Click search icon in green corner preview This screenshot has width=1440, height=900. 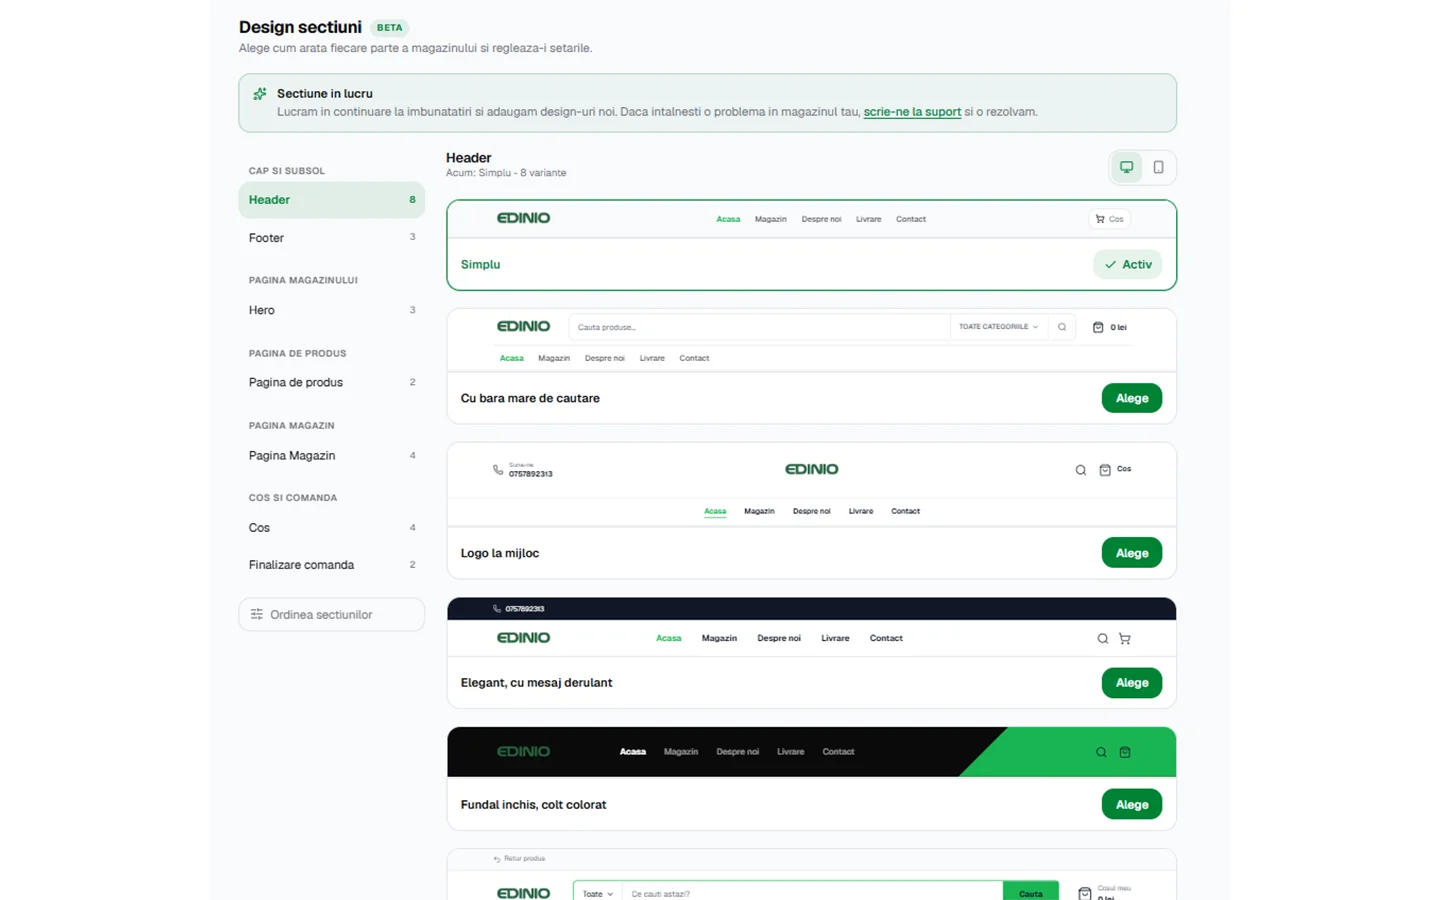pos(1101,752)
